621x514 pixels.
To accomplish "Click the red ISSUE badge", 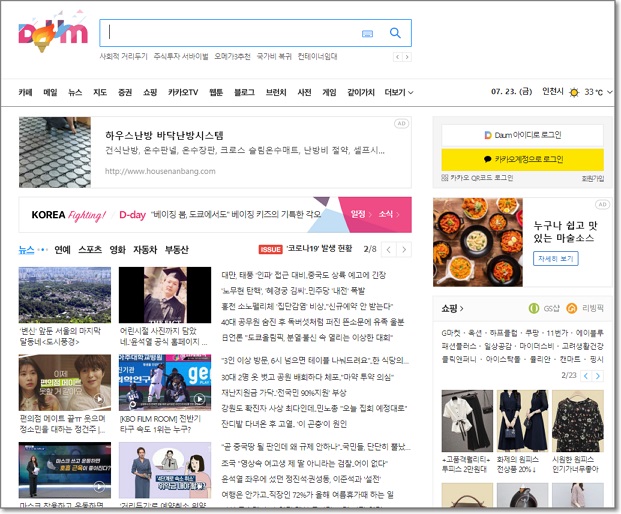I will pos(270,249).
